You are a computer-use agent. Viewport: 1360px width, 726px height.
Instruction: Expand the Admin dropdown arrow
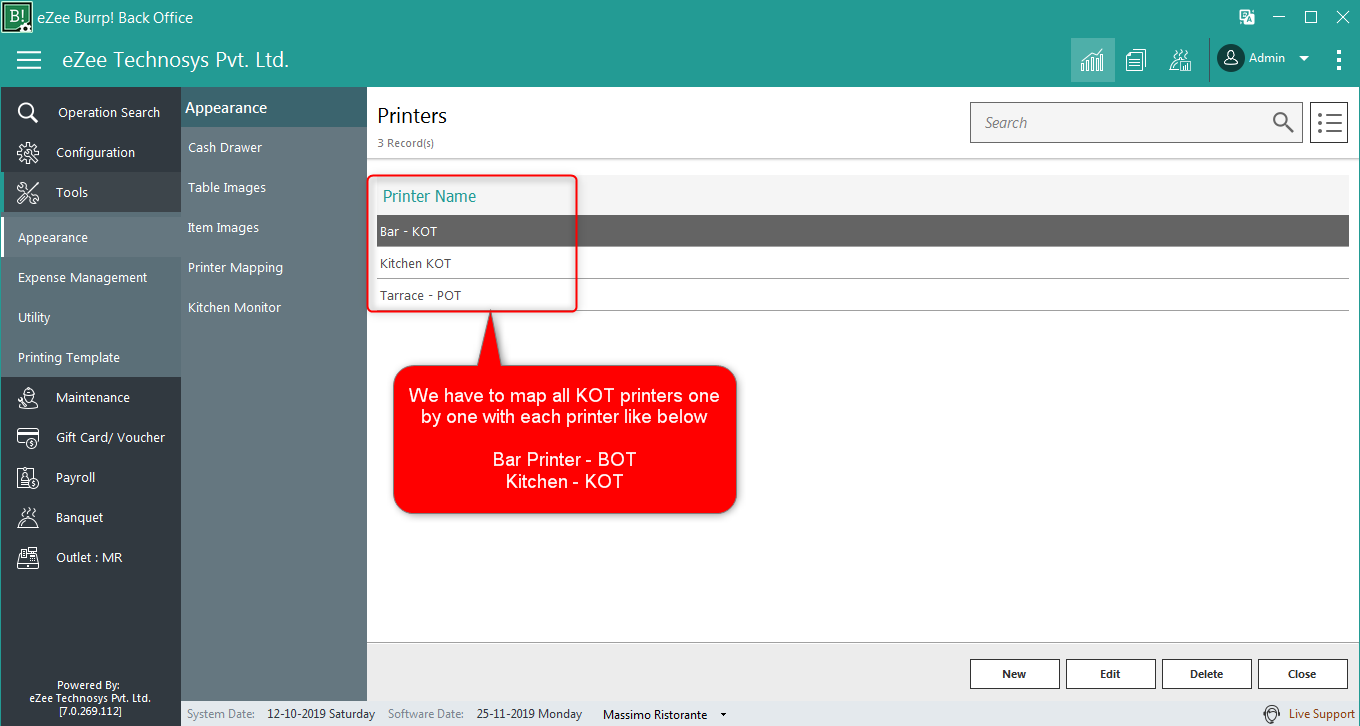pos(1304,59)
